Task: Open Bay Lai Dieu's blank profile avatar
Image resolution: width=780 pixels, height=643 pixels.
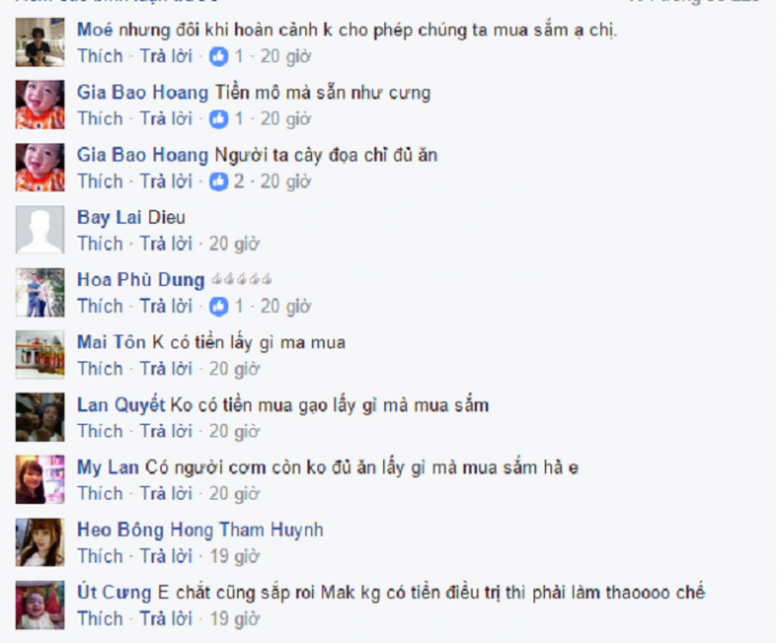Action: pos(40,230)
